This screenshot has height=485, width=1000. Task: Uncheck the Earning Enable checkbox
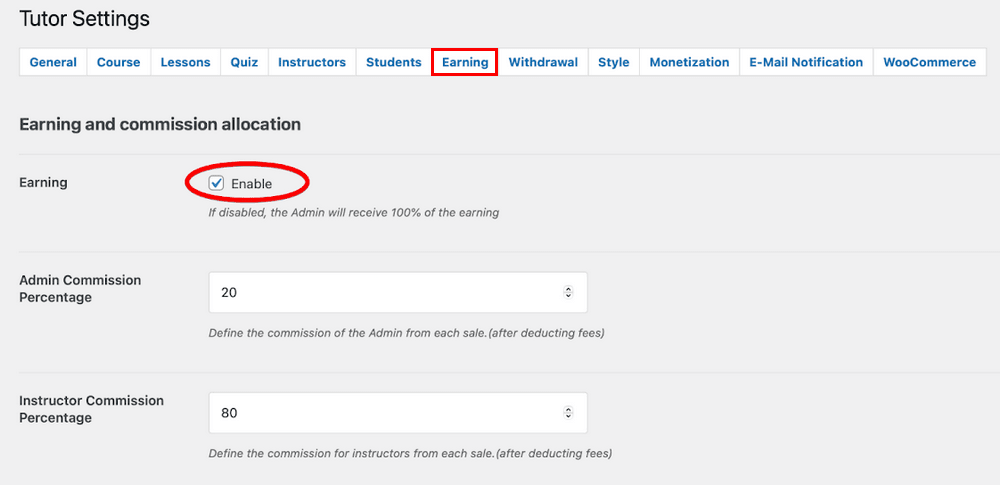pos(217,183)
